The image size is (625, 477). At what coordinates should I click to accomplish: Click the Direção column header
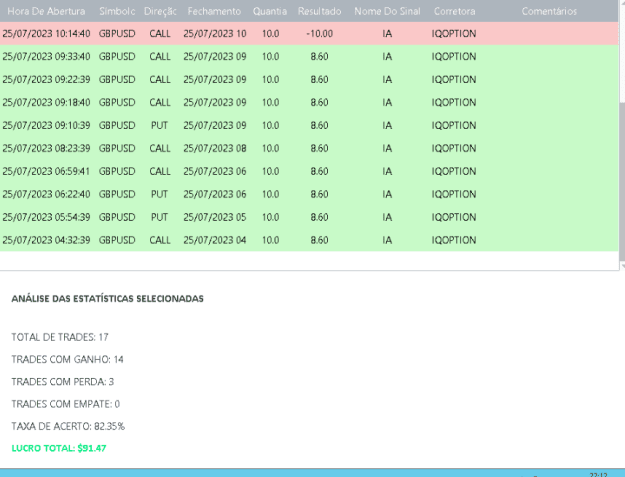pos(160,11)
